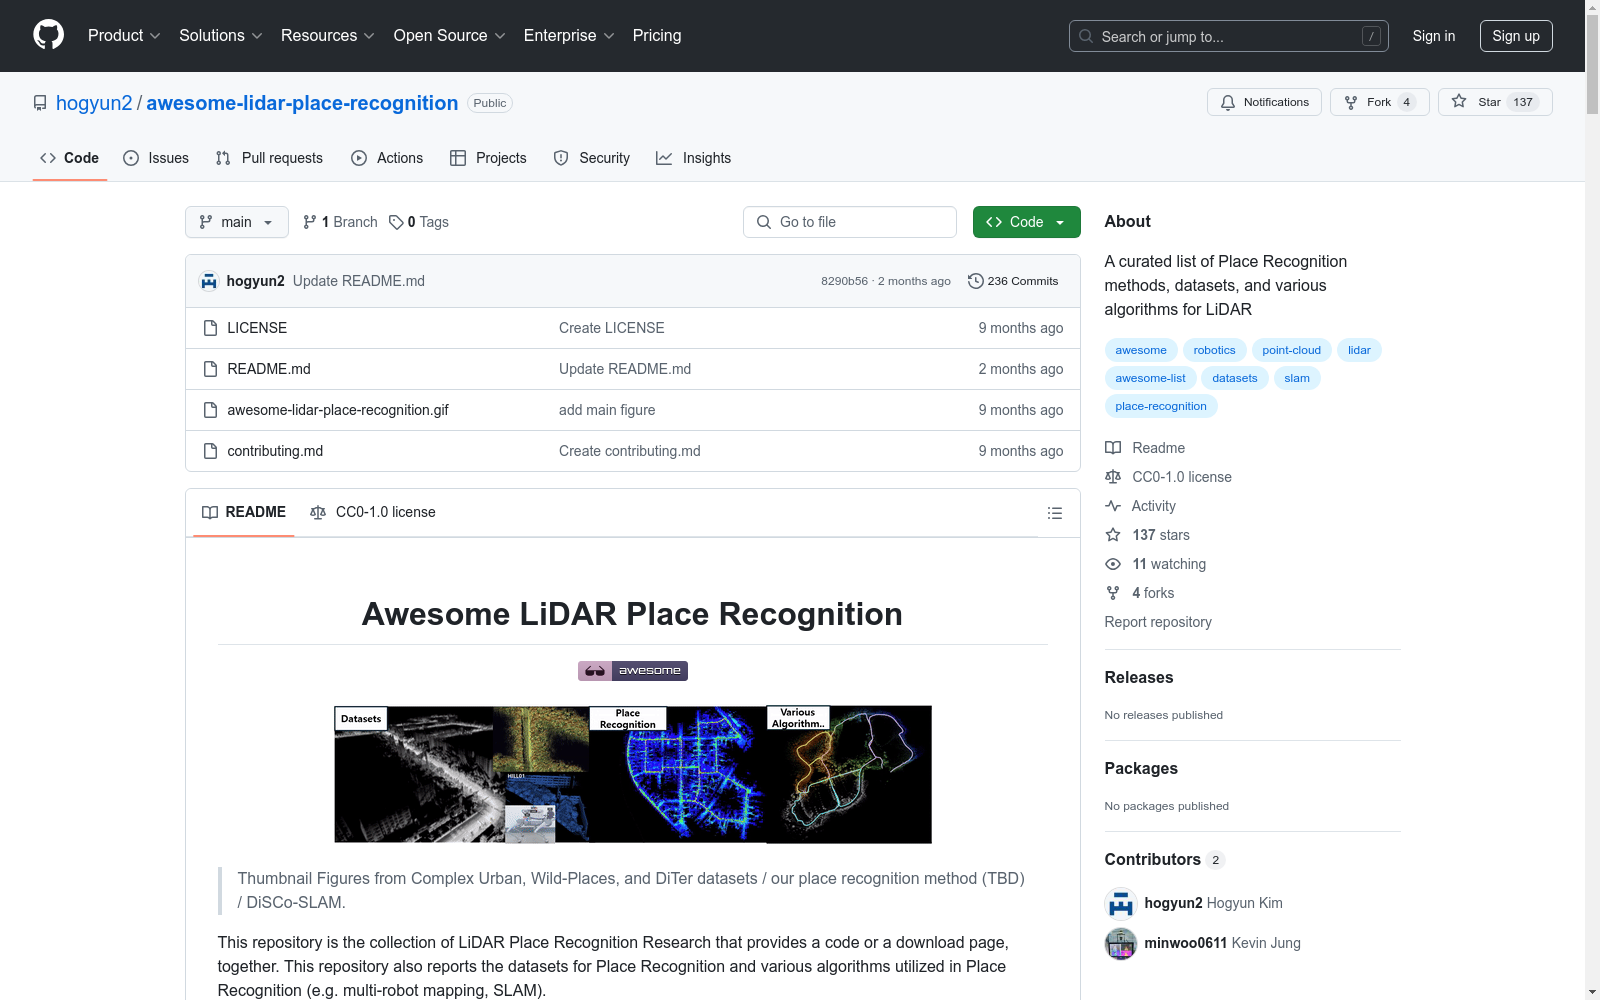
Task: Click the search magnifier icon in header
Action: tap(1086, 36)
